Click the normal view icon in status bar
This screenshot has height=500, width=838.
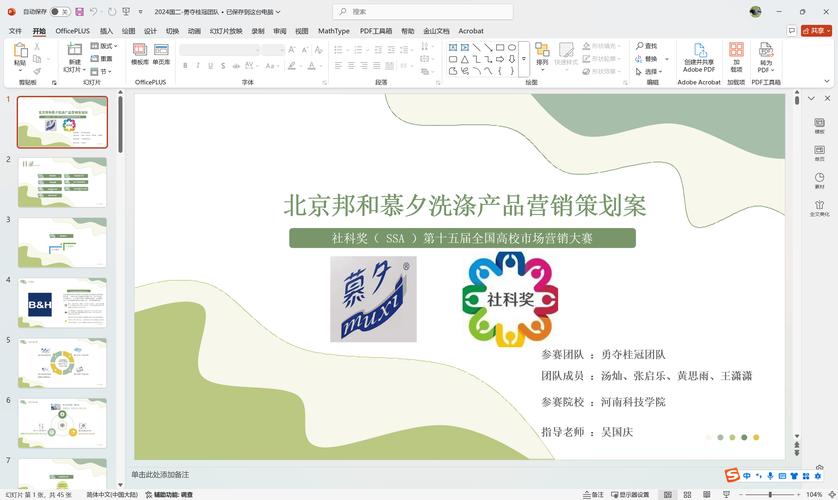[668, 495]
